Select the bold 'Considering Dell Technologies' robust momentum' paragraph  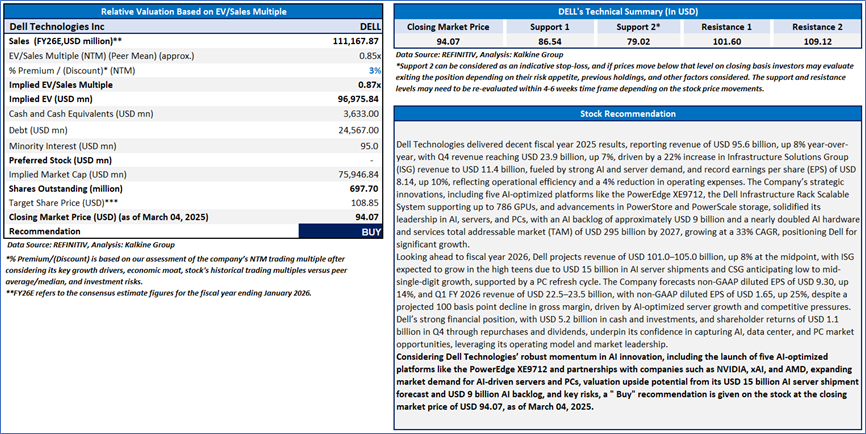[x=627, y=382]
